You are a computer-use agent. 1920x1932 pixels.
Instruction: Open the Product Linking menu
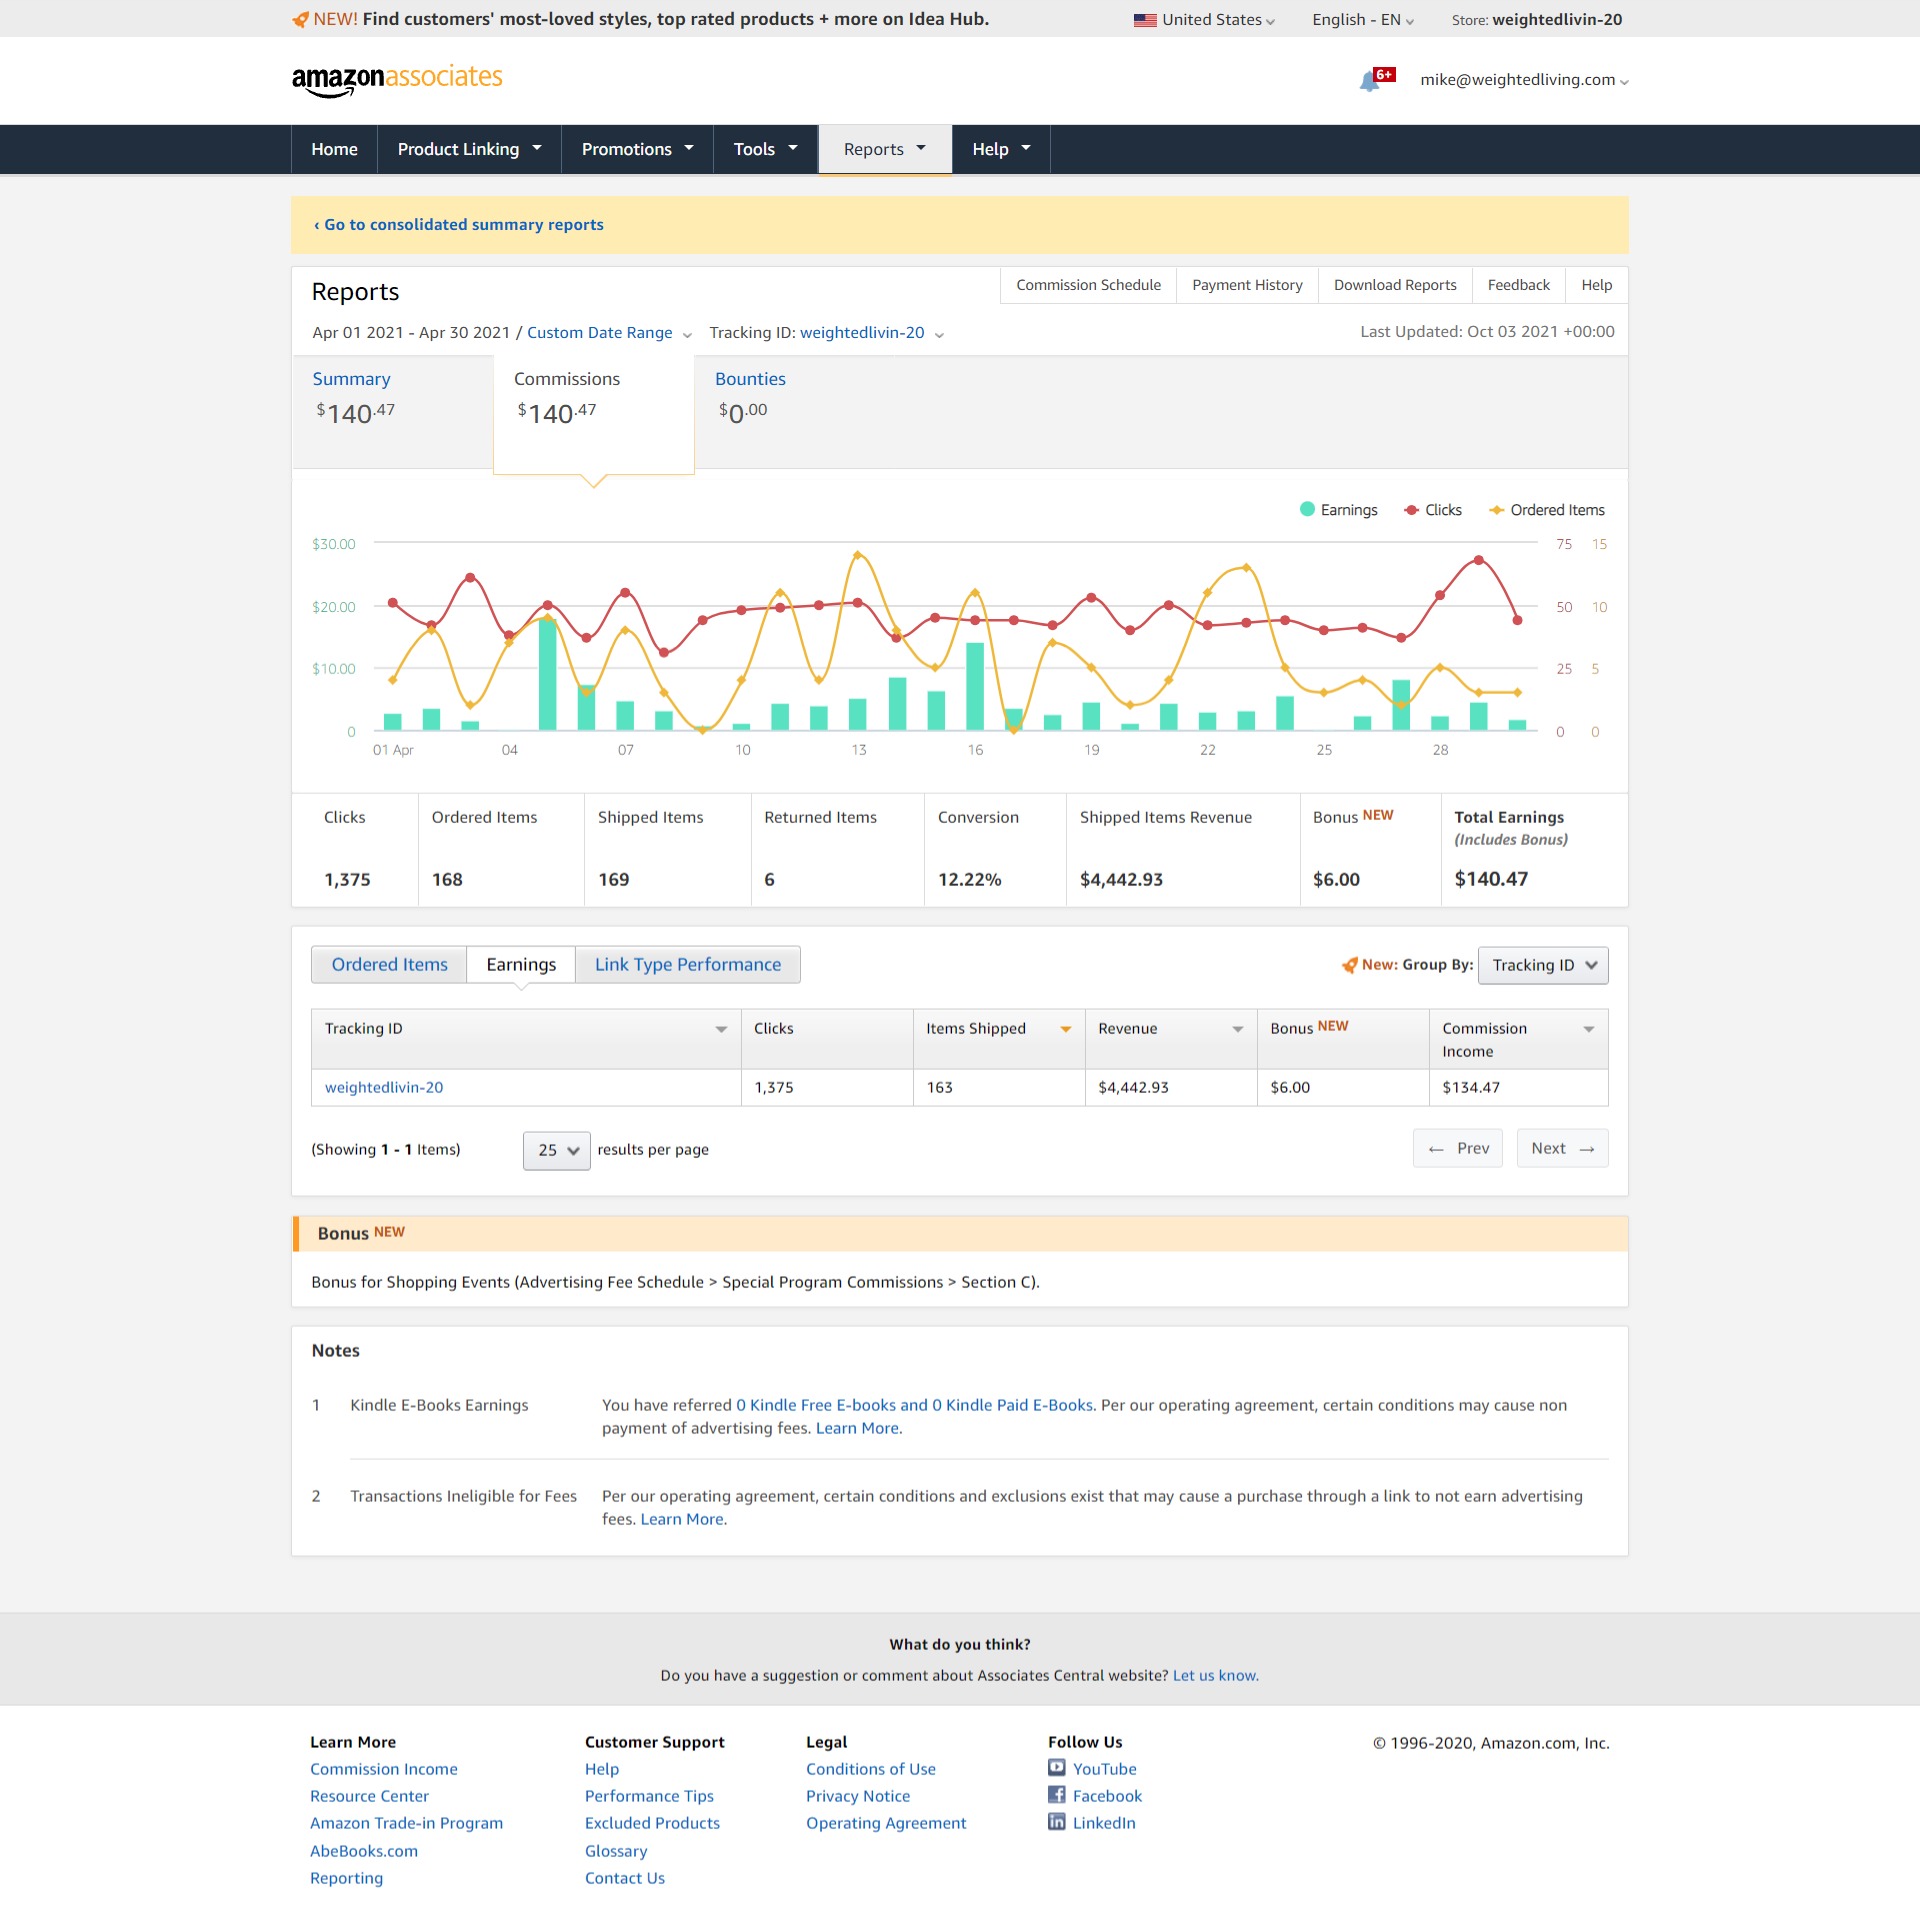[469, 149]
